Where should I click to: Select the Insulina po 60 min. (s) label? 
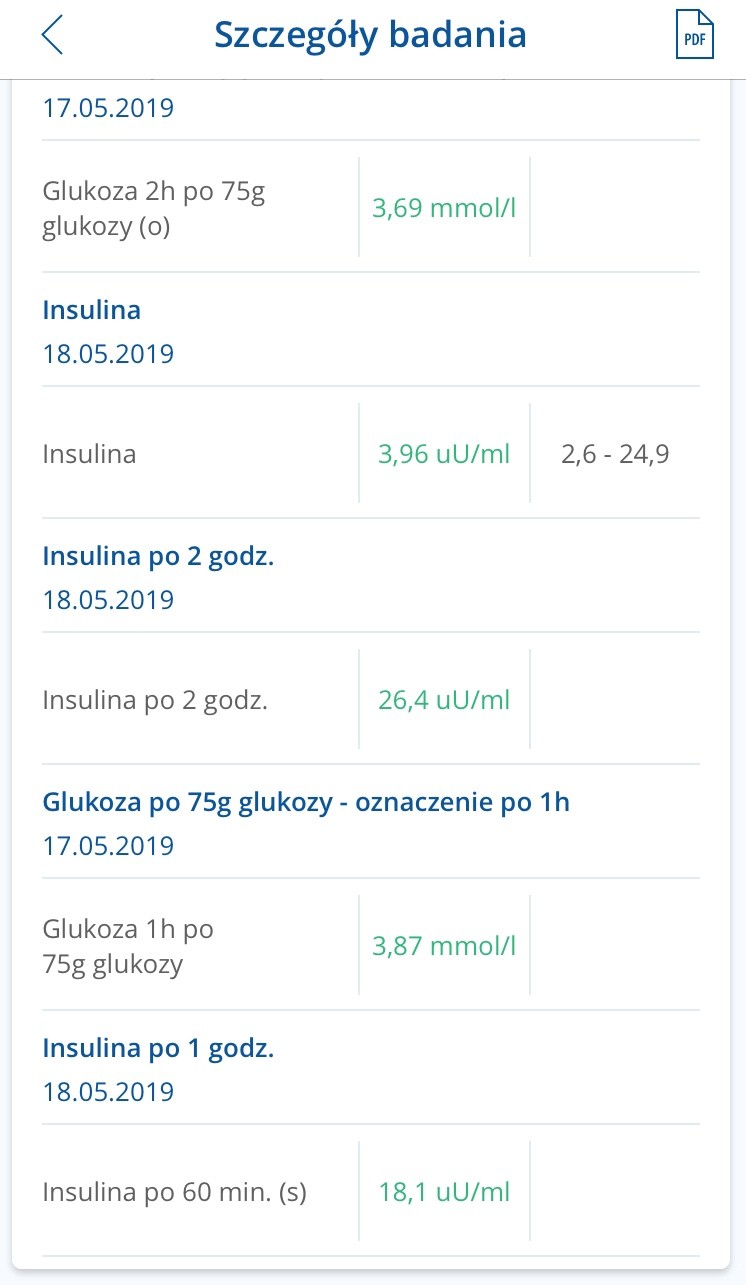(174, 1192)
